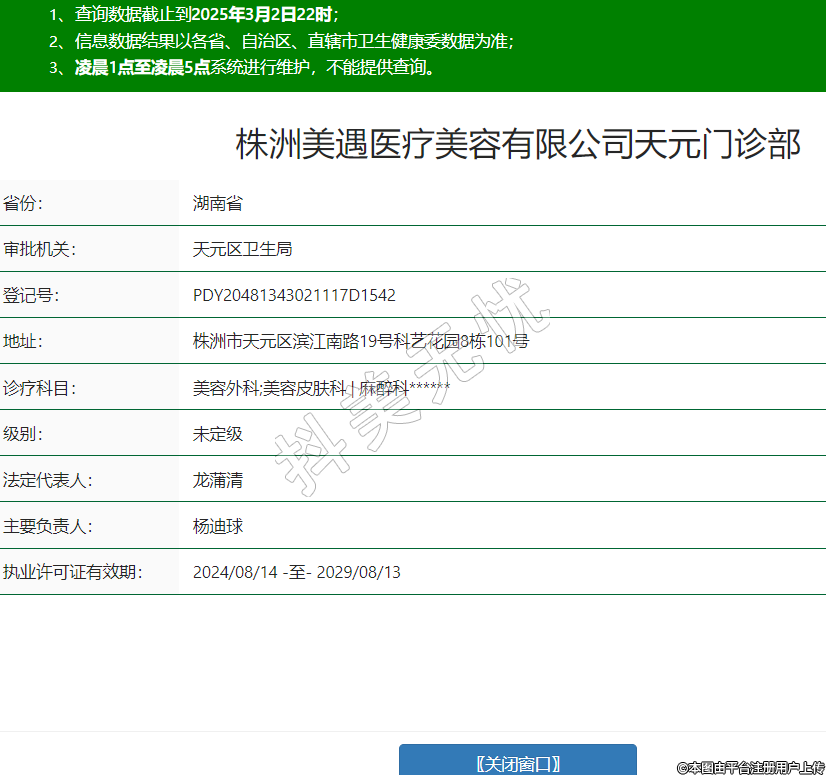Click the main person in charge 杨迪球

(218, 526)
